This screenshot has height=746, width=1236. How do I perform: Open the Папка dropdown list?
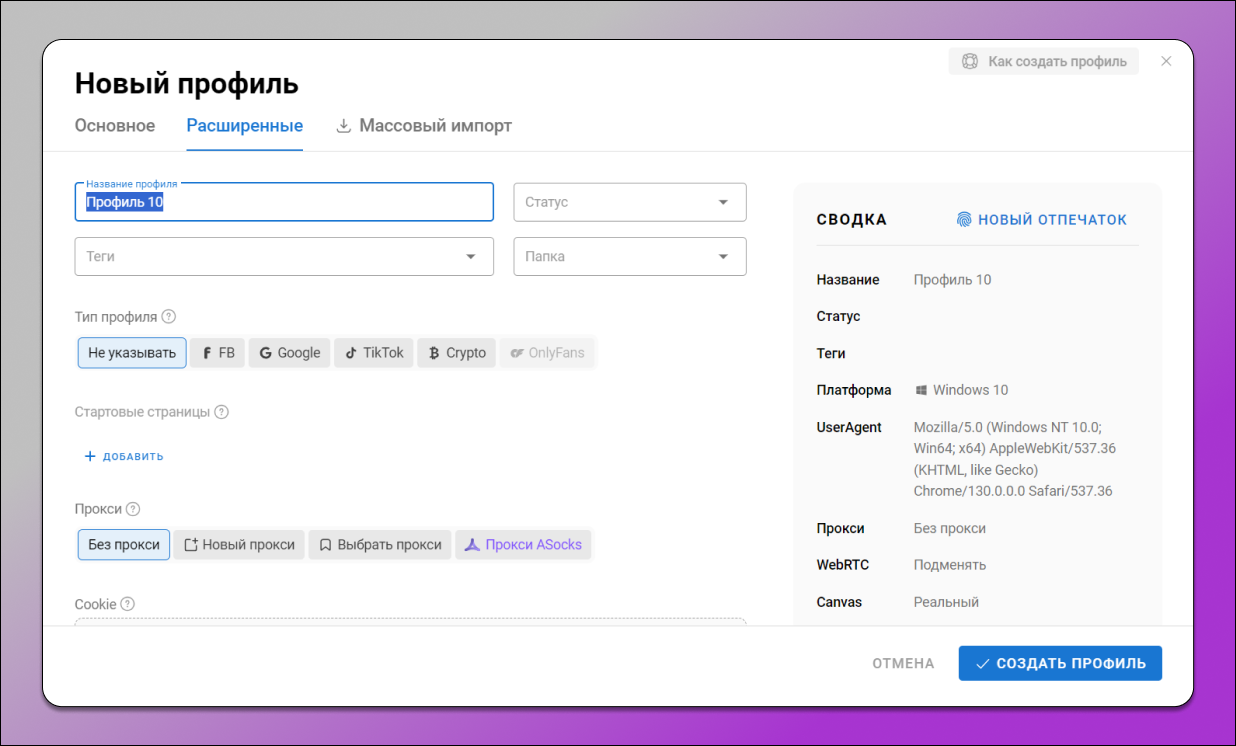[630, 256]
